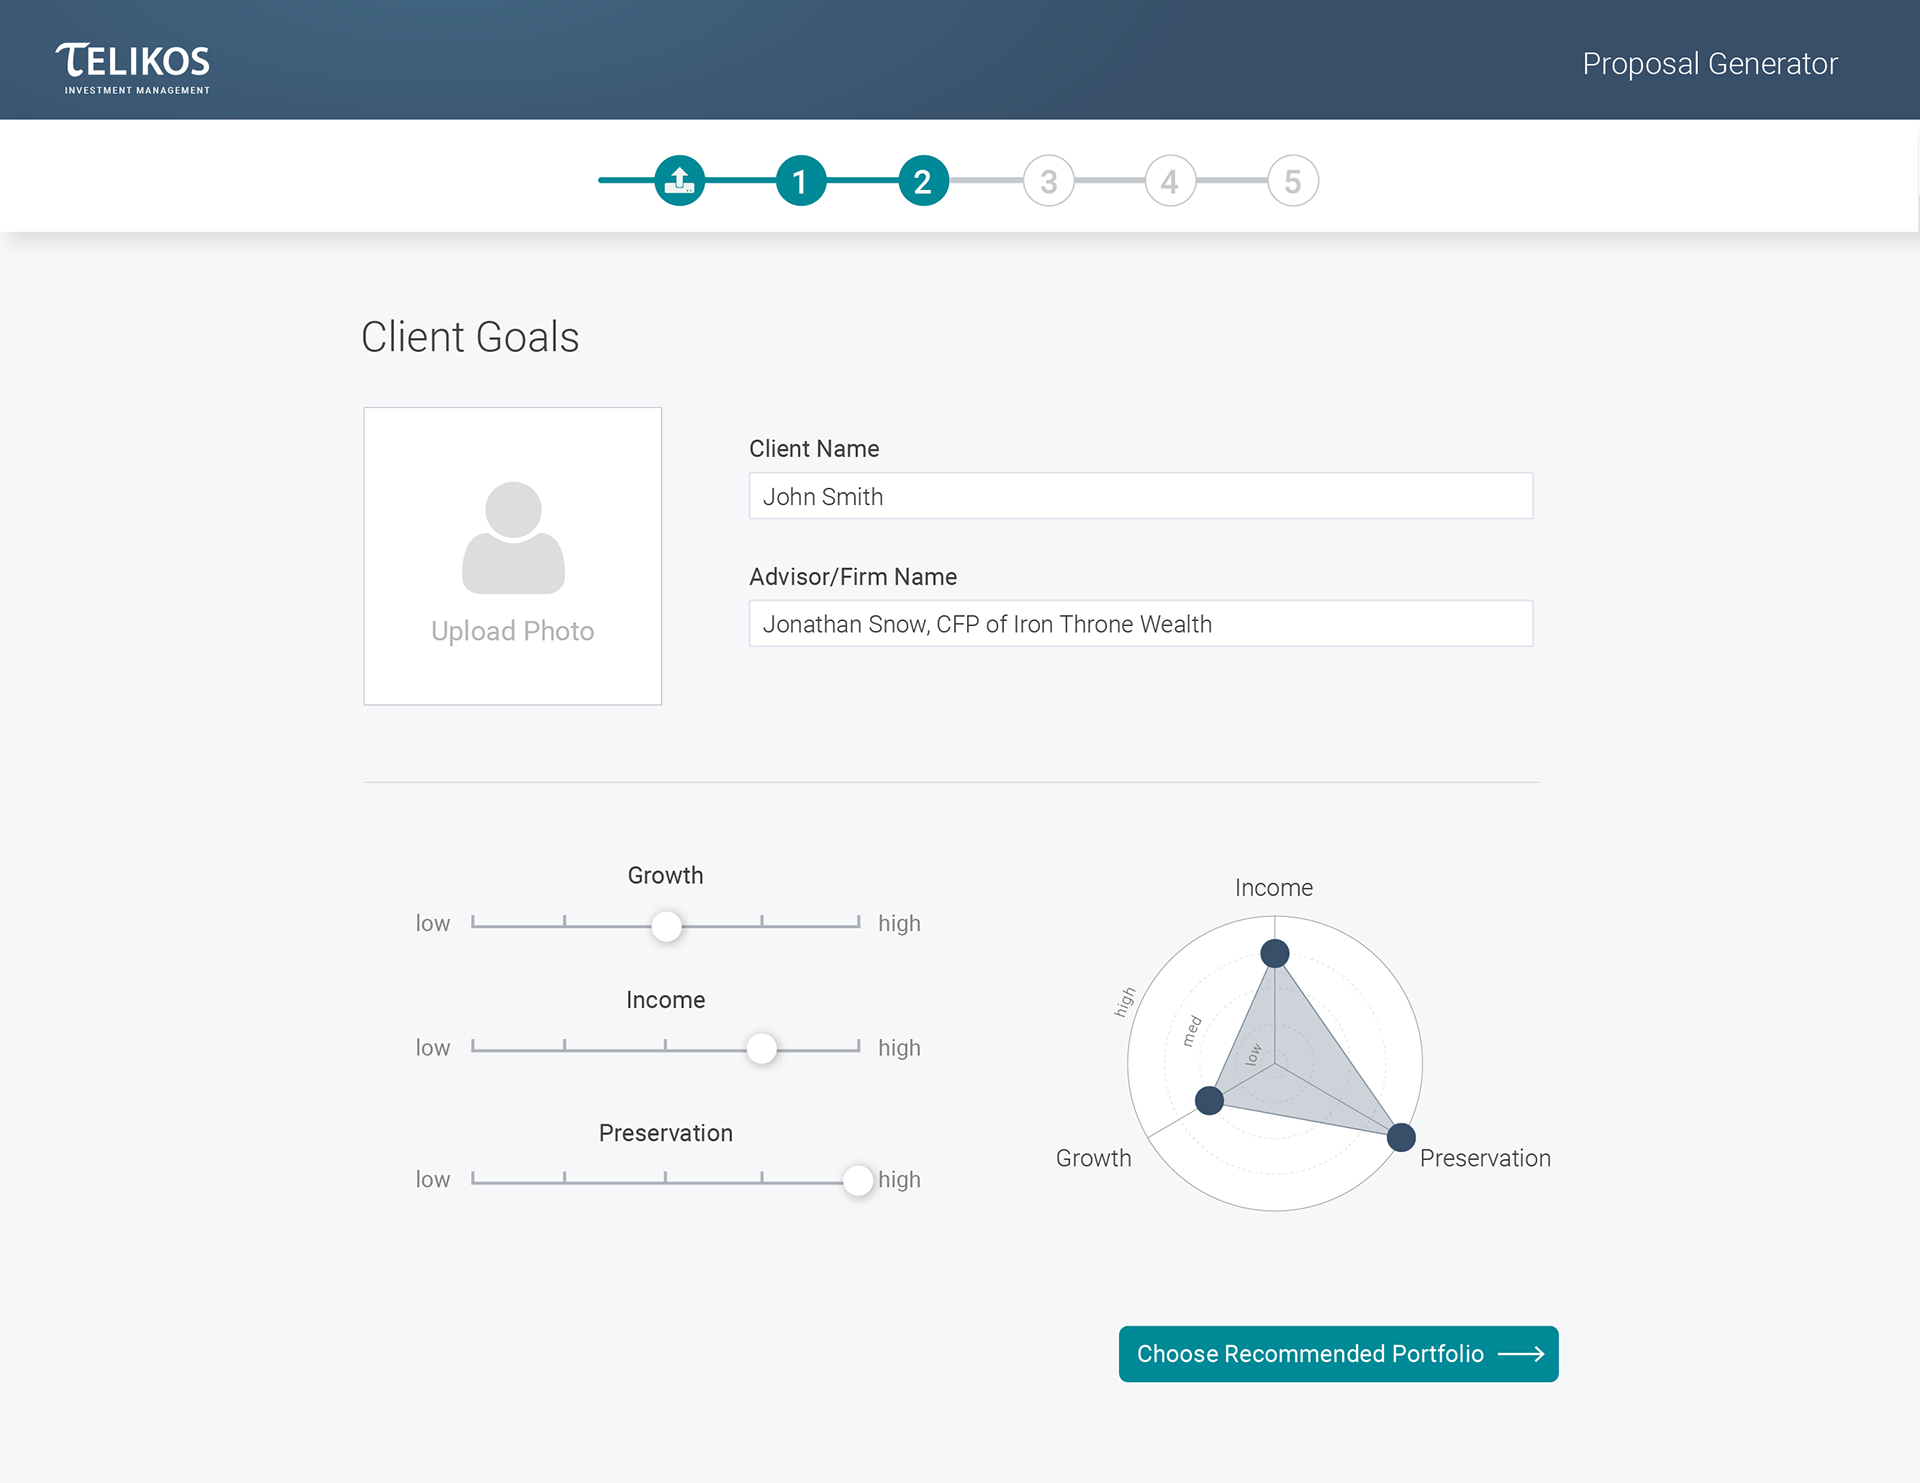Navigate to step 5 in progress tracker

pos(1293,181)
